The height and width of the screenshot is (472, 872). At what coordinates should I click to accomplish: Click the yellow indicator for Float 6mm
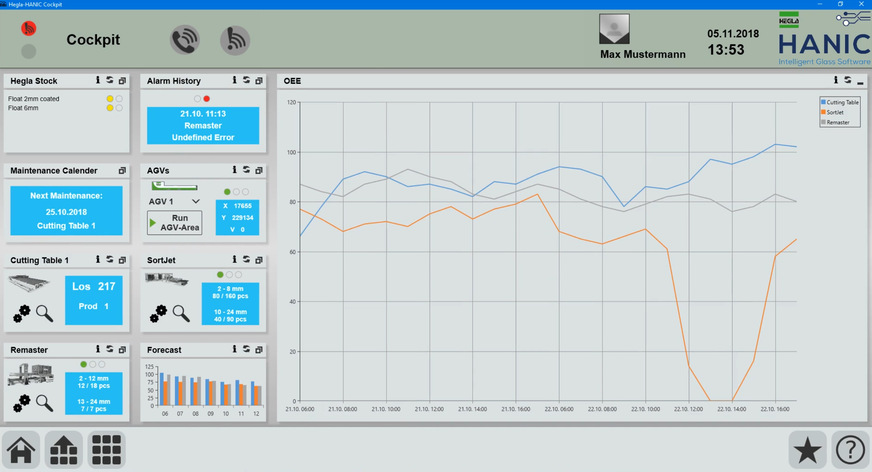pos(110,108)
